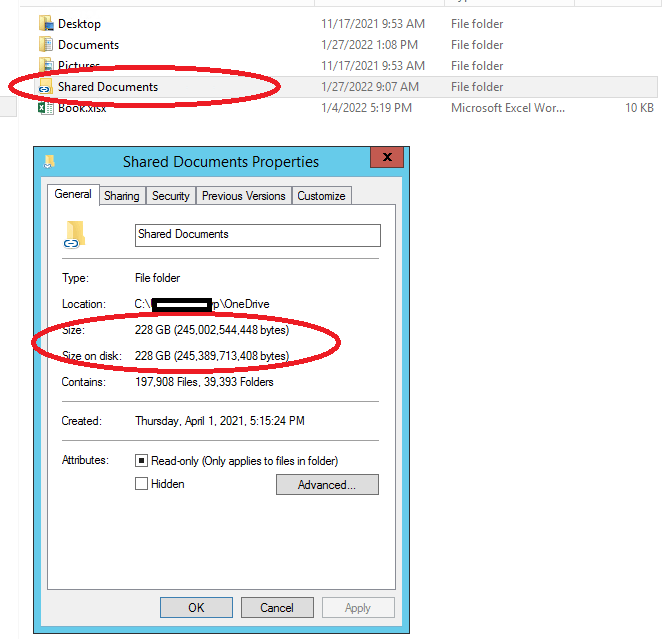Viewport: 672px width, 639px height.
Task: Click the folder name text field
Action: [258, 235]
